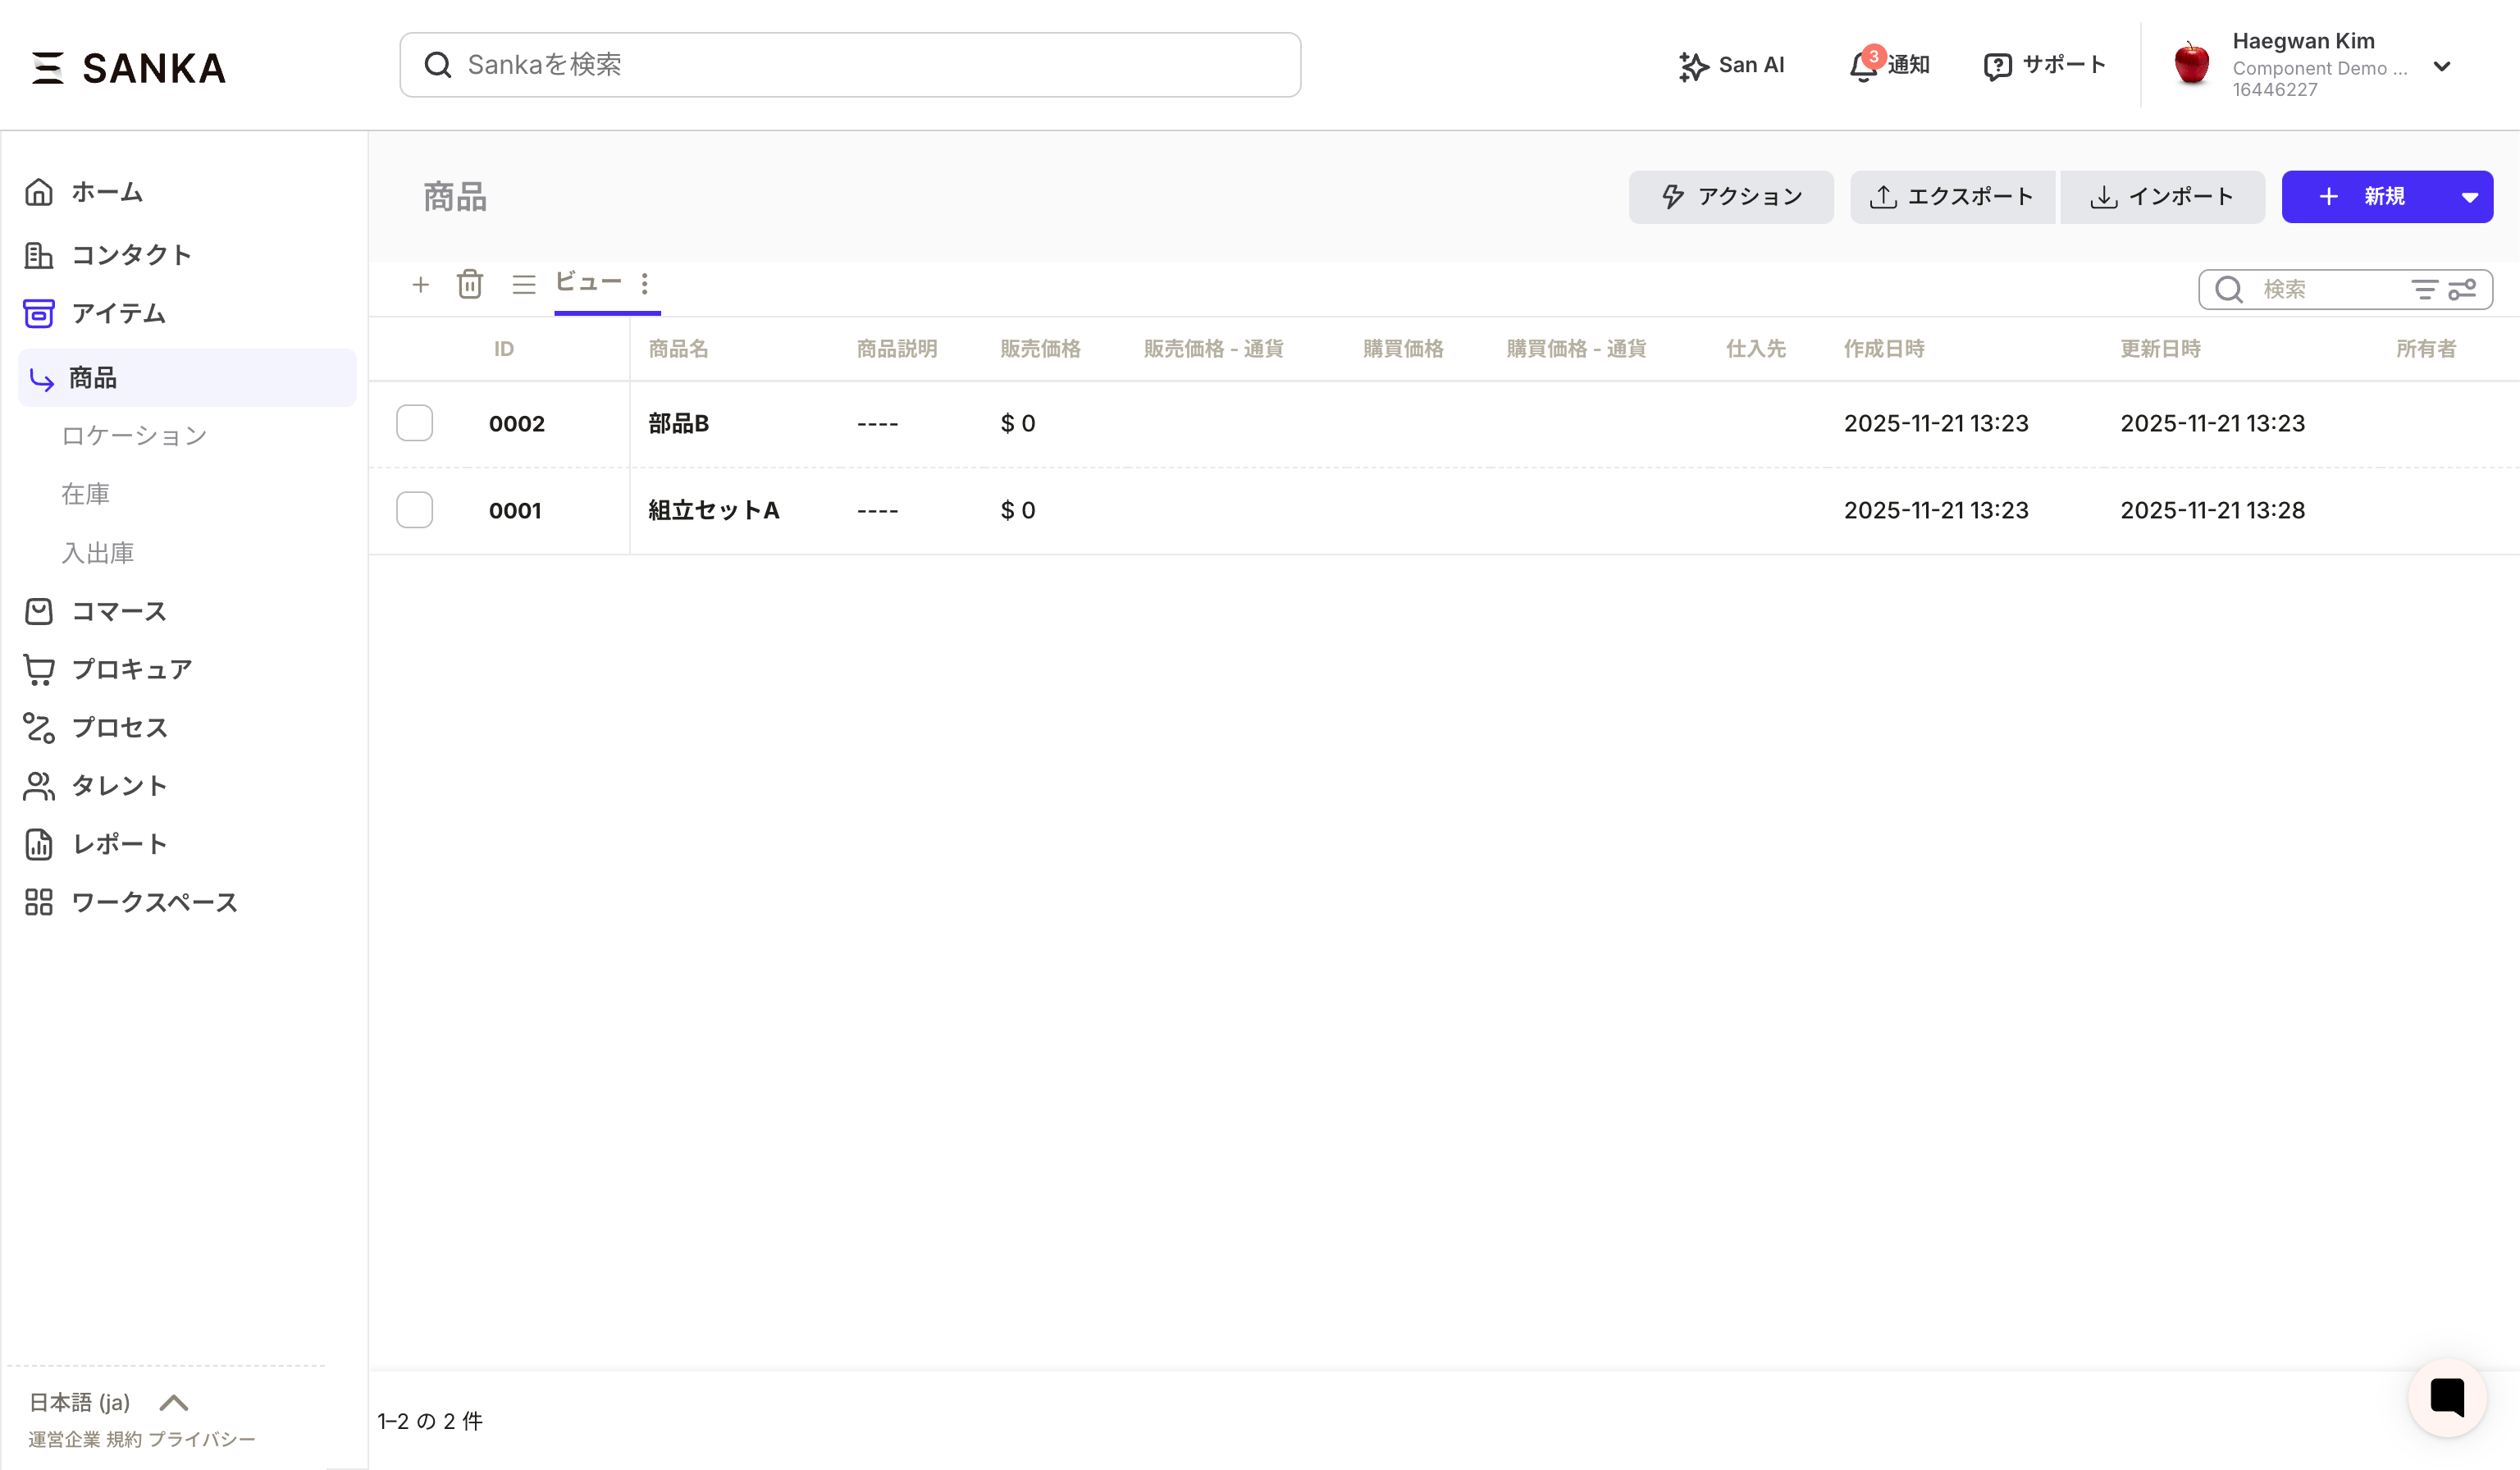Open the コマース section
The width and height of the screenshot is (2520, 1470).
(x=117, y=611)
